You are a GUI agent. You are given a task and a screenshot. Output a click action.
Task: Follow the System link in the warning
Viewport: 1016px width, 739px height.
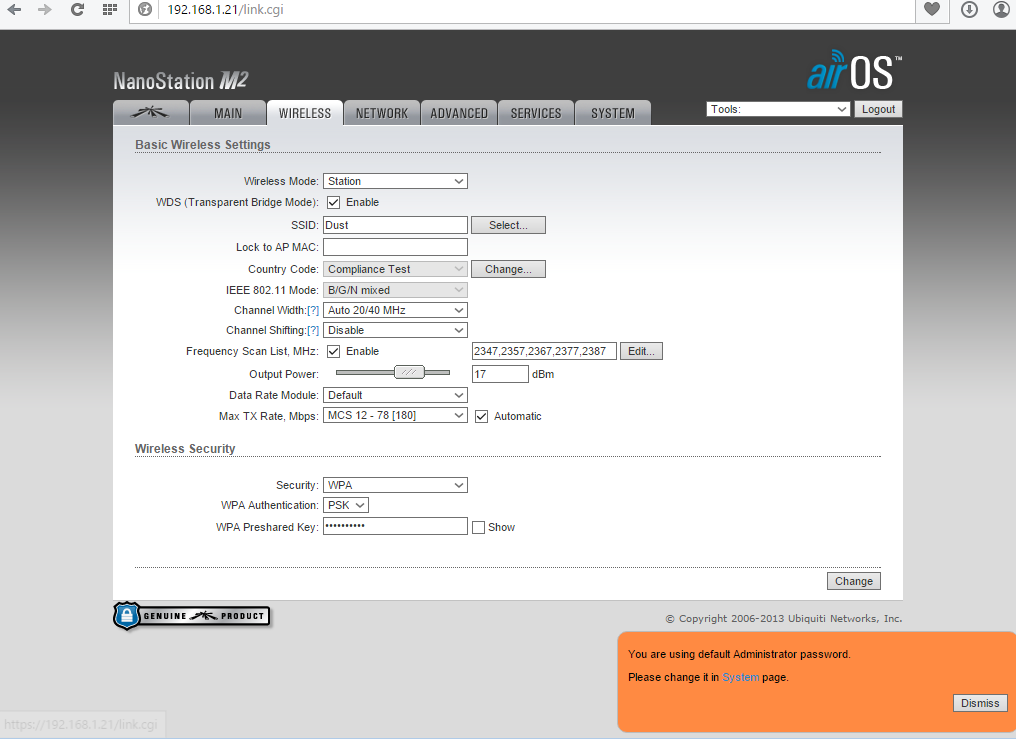(741, 677)
